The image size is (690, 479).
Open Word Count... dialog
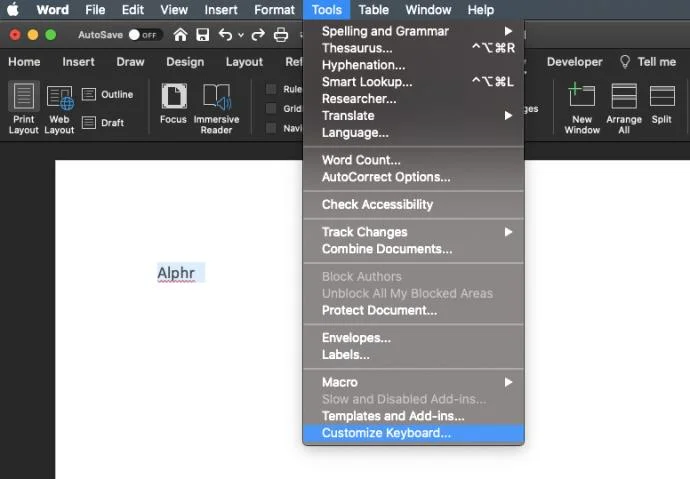pyautogui.click(x=414, y=160)
